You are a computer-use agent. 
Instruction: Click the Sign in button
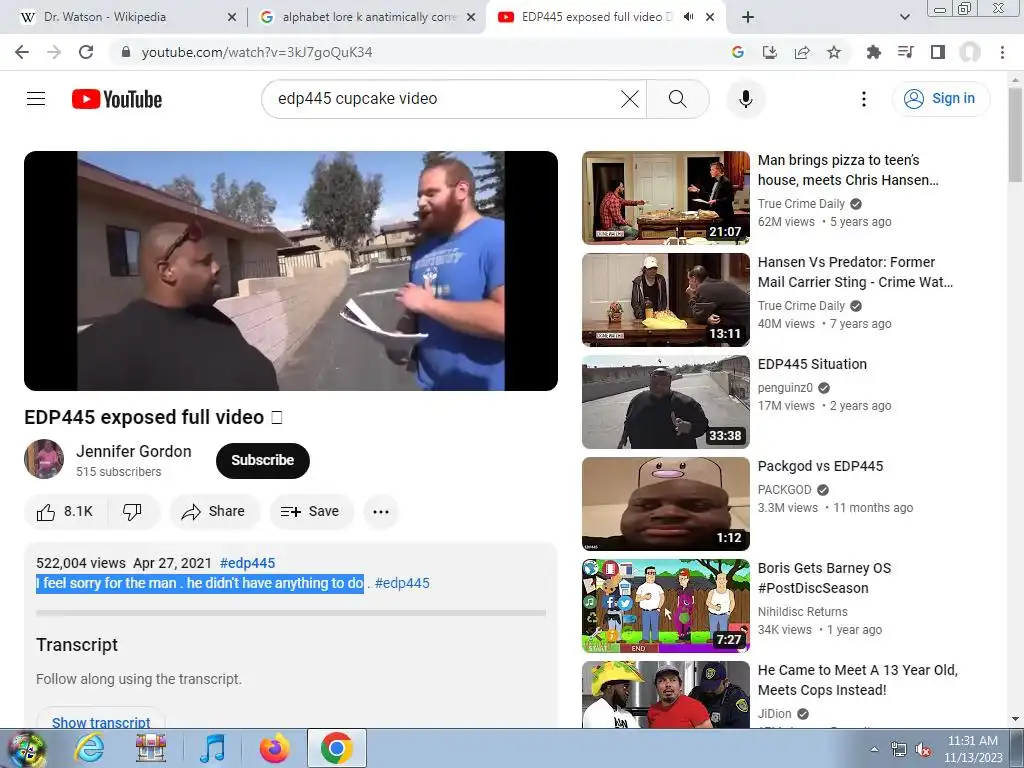click(x=940, y=99)
